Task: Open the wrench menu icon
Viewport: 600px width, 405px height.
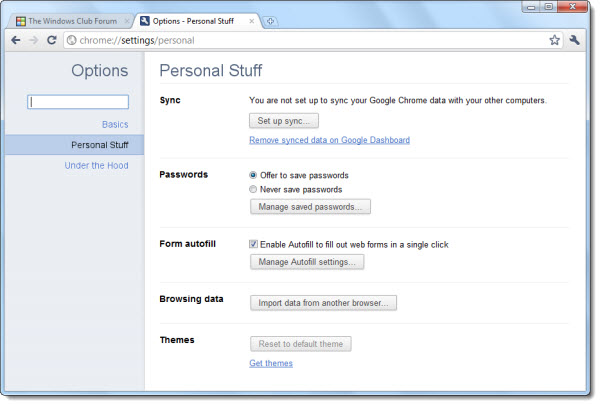Action: pos(574,40)
